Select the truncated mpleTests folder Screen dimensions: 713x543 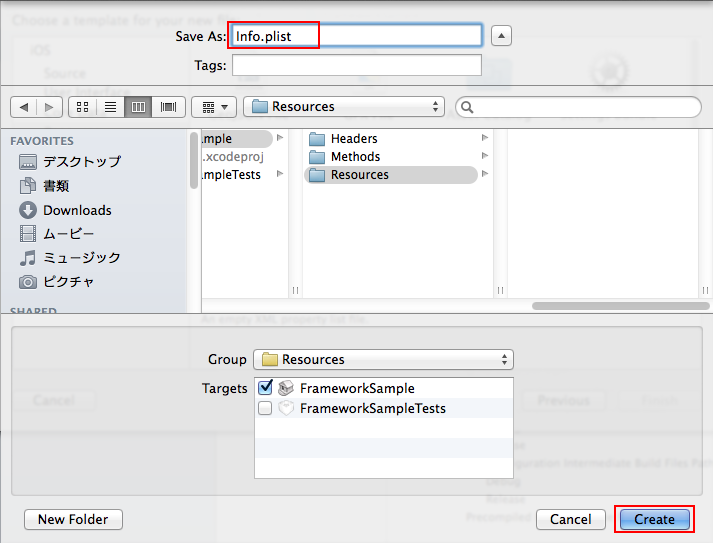pyautogui.click(x=231, y=175)
